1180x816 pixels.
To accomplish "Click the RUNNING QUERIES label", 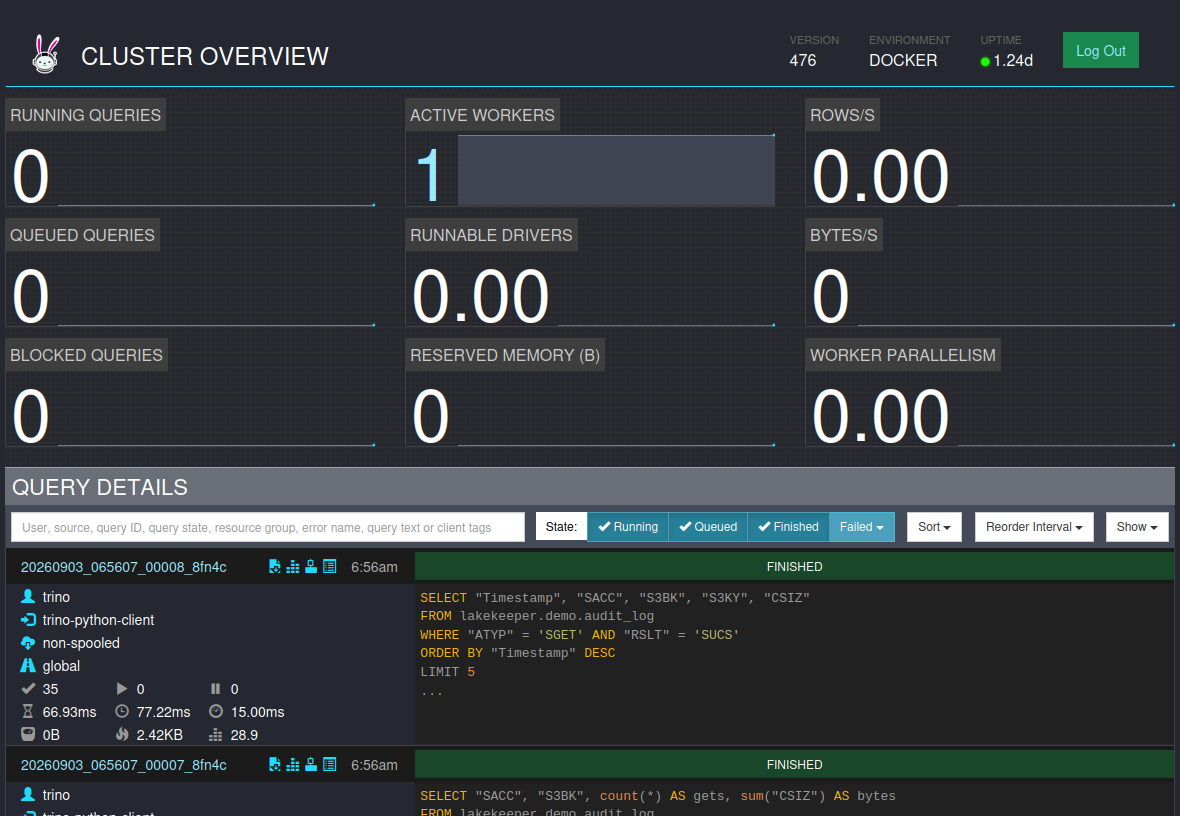I will (x=86, y=115).
